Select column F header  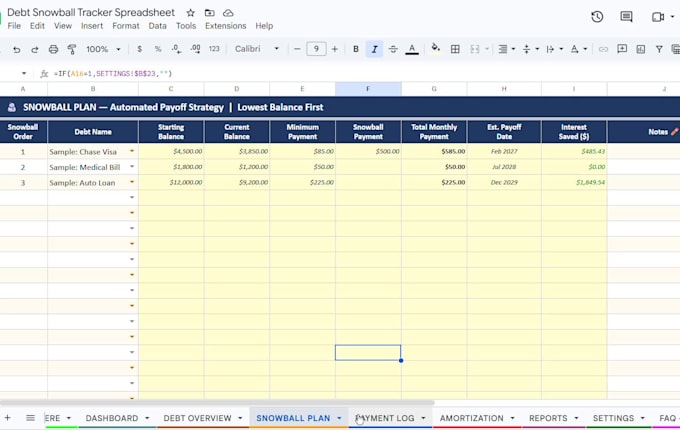368,89
